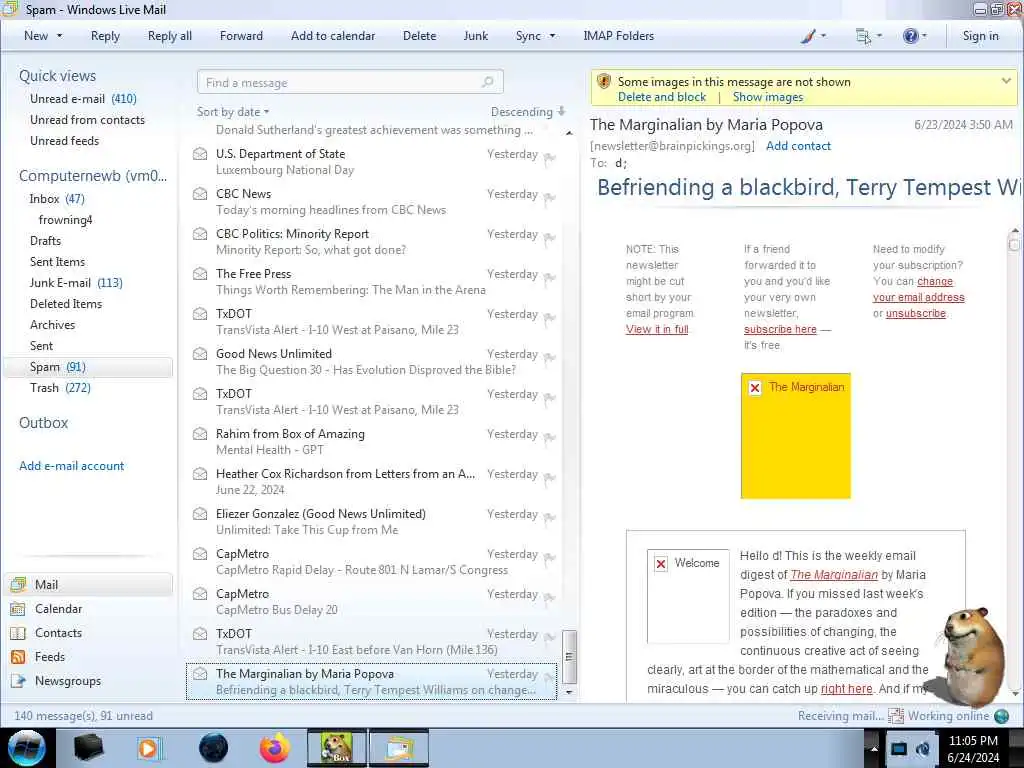Click Add to calendar in the toolbar

333,36
